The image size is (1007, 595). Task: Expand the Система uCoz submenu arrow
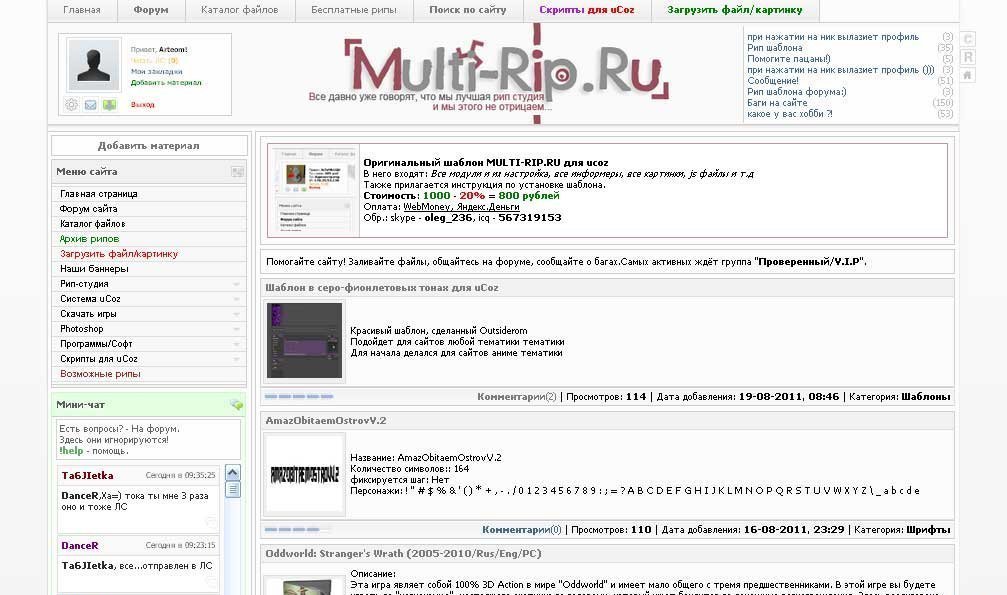point(236,299)
